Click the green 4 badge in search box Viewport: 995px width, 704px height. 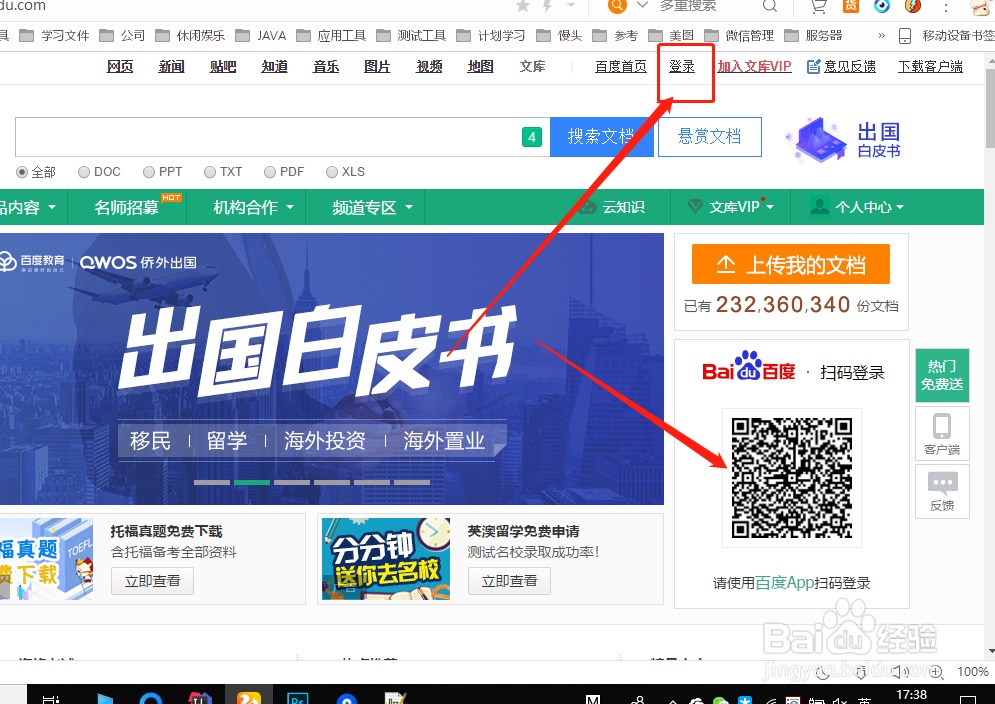click(x=532, y=136)
